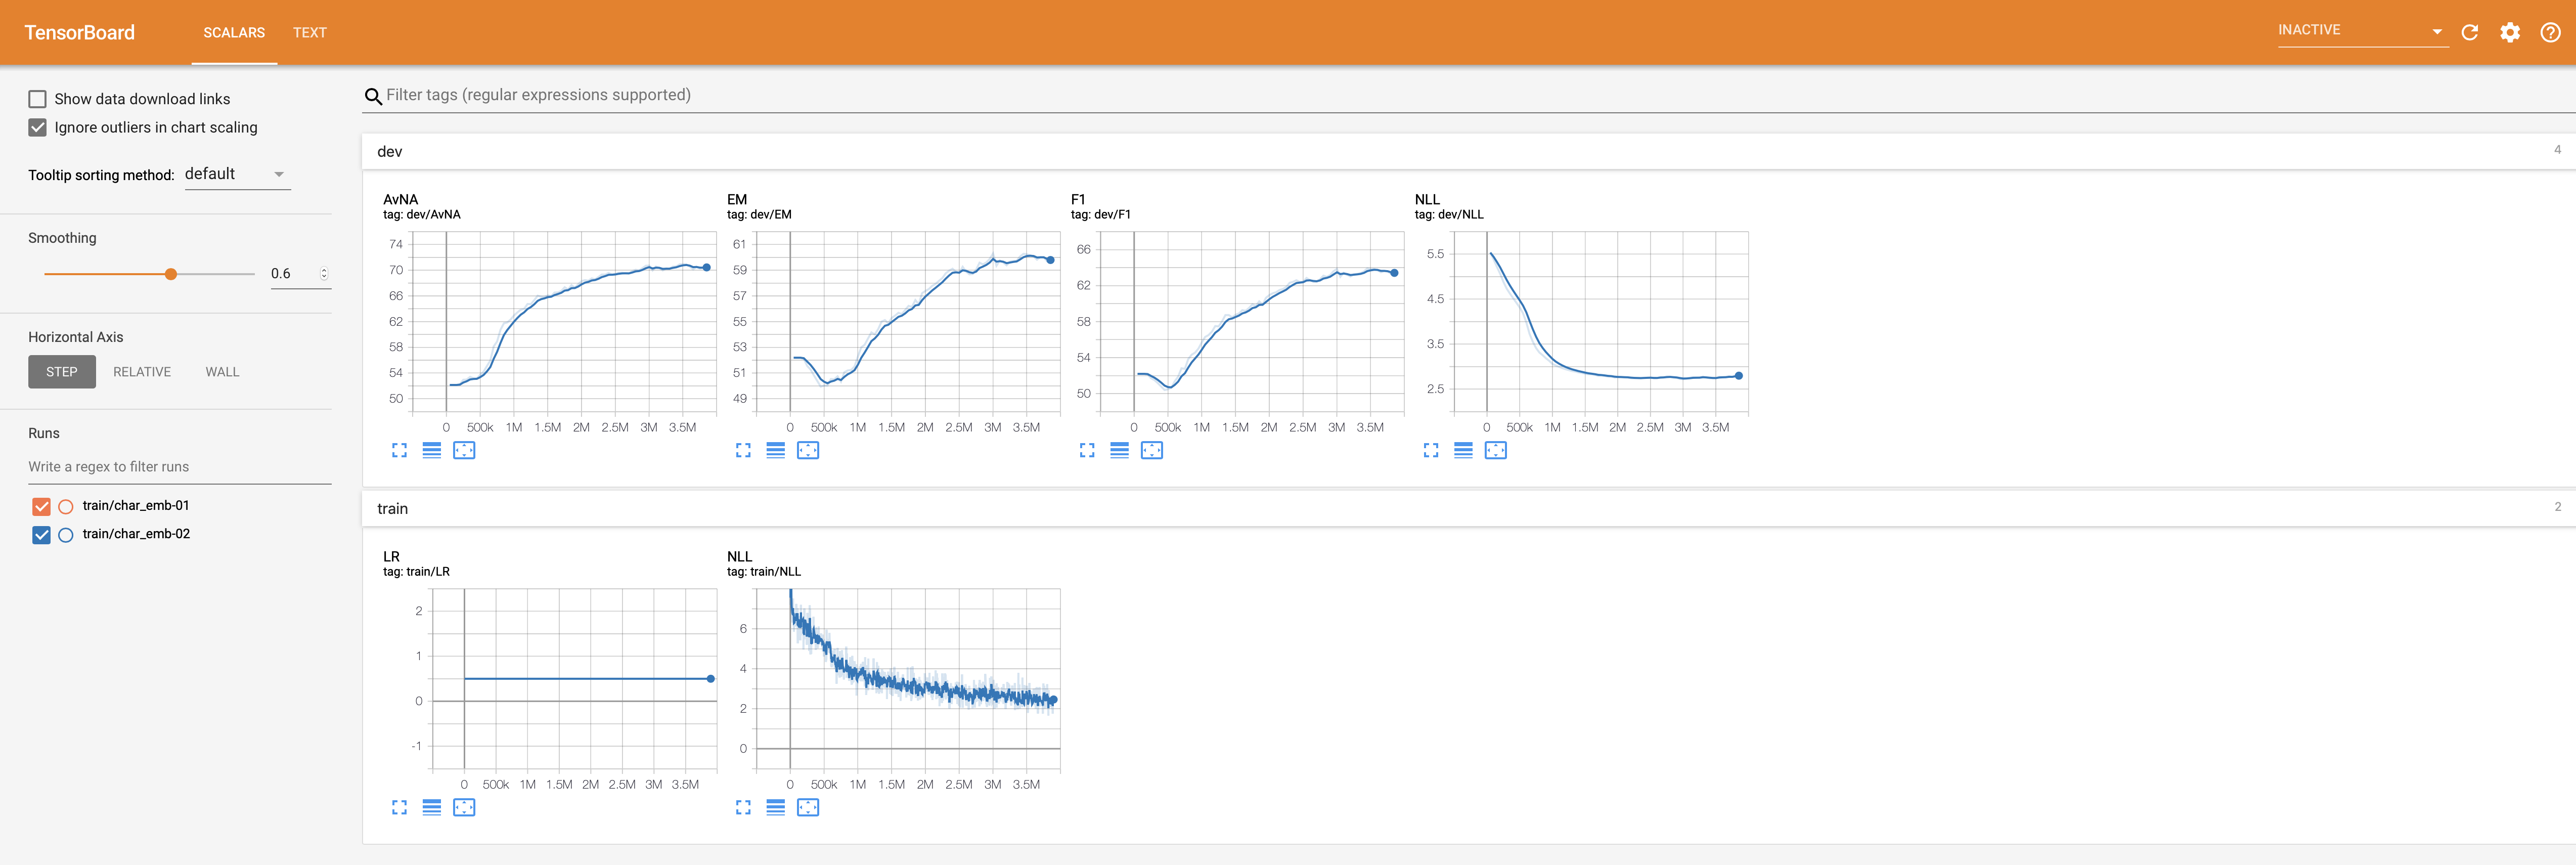Select the SCALARS tab
Screen dimensions: 2576x865
(234, 33)
